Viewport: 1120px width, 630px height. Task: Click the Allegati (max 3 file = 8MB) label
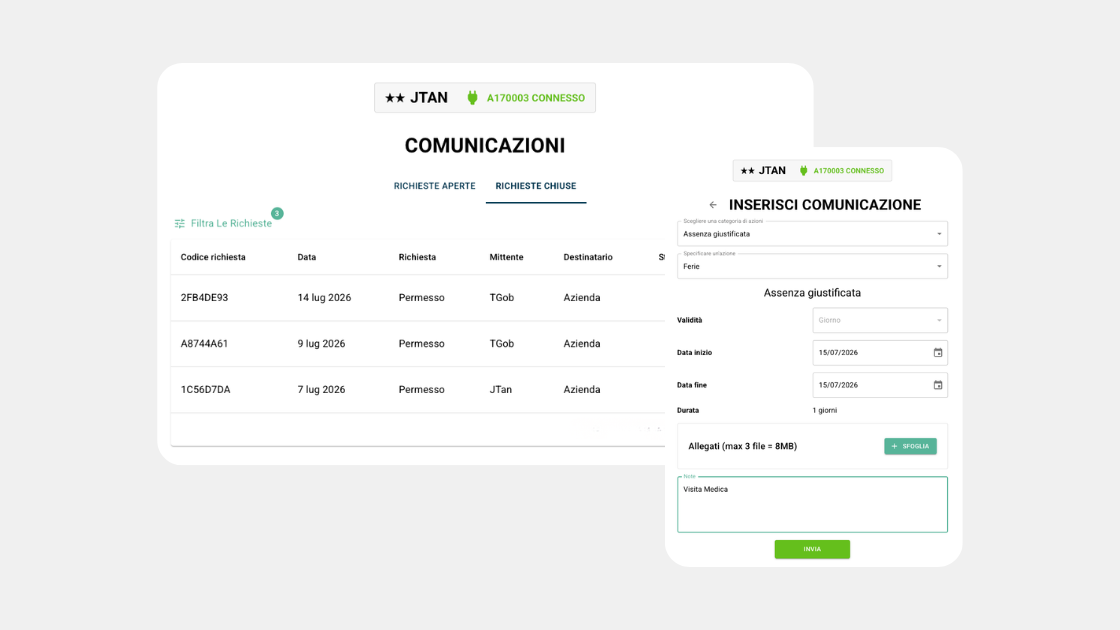pyautogui.click(x=742, y=446)
